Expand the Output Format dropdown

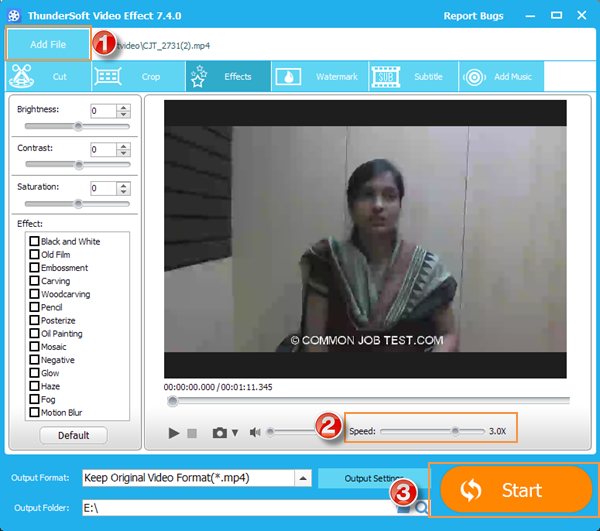[x=303, y=478]
